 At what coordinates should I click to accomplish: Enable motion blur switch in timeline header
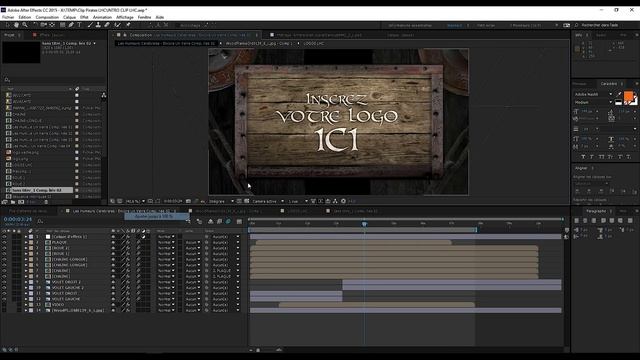(x=228, y=221)
